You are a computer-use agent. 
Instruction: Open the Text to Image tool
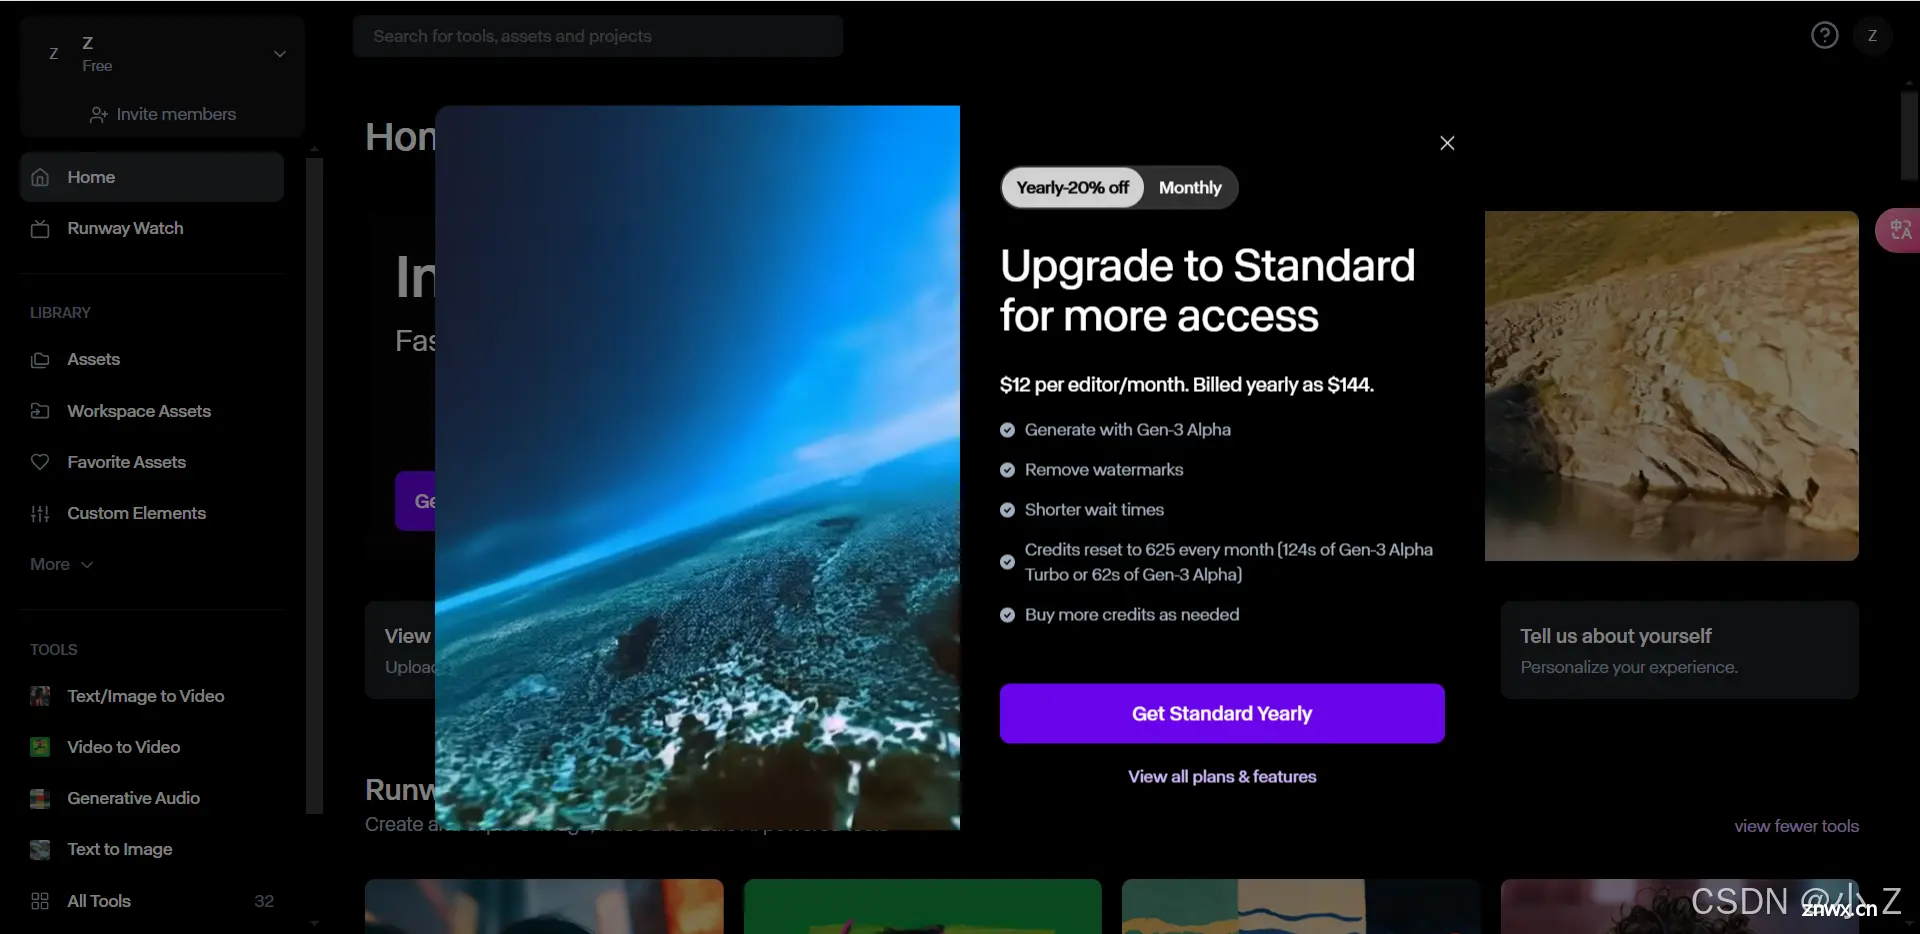tap(152, 849)
